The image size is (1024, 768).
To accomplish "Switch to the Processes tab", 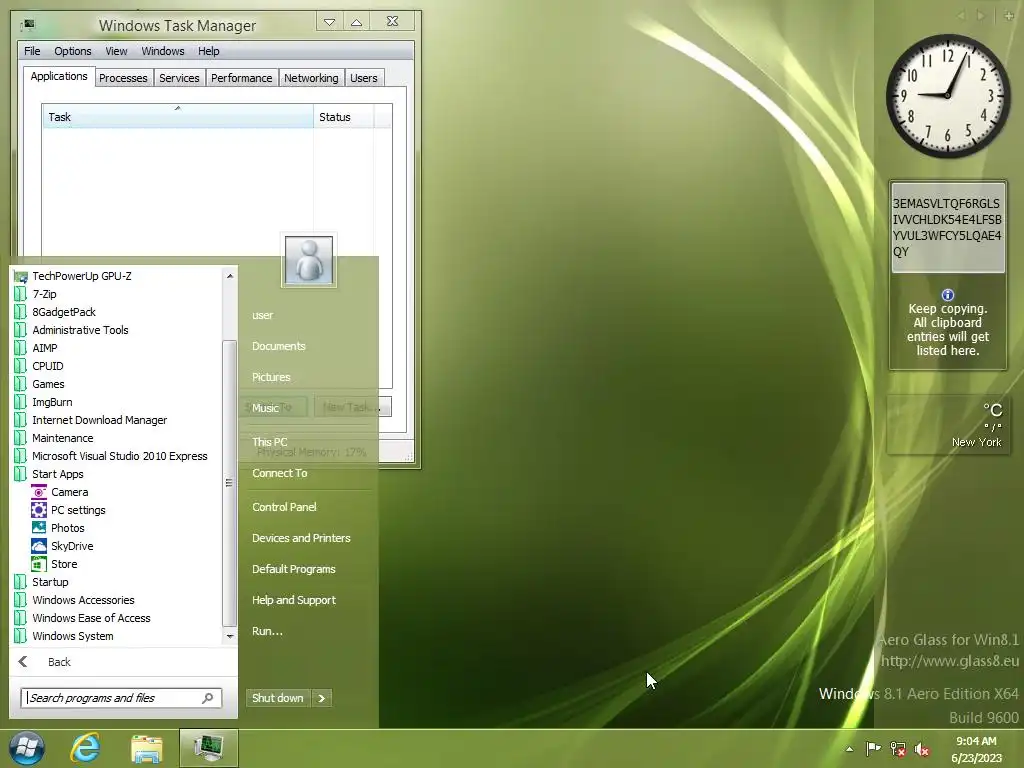I will [x=123, y=78].
